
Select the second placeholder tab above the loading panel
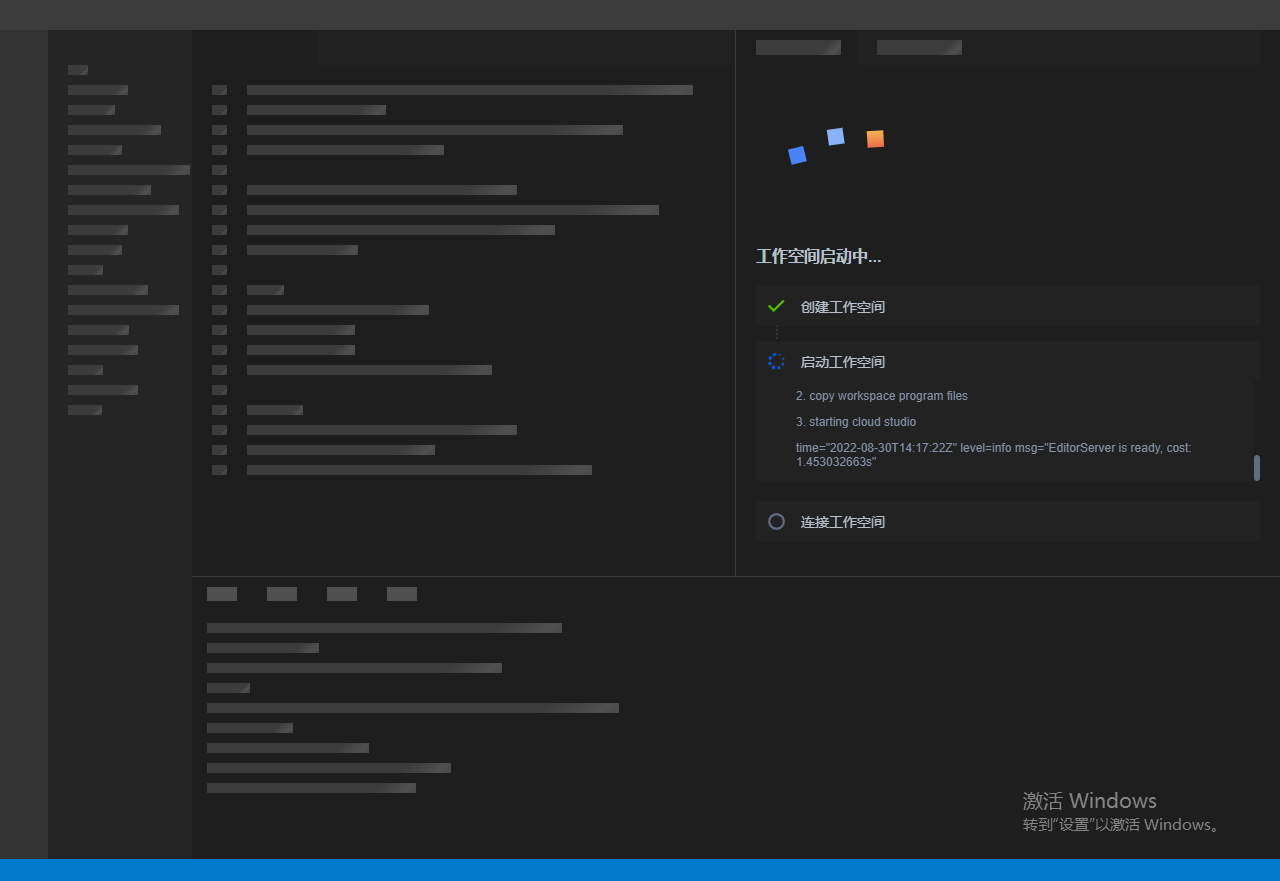pos(919,47)
